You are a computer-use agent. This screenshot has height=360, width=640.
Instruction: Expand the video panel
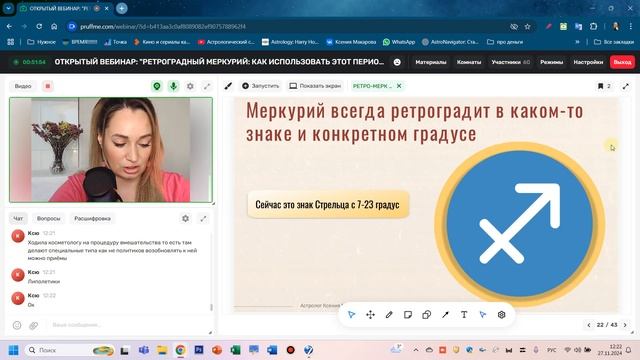point(207,86)
